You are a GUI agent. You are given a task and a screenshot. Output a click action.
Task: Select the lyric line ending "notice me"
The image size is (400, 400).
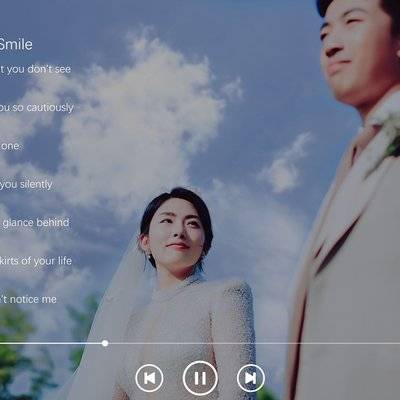click(28, 299)
